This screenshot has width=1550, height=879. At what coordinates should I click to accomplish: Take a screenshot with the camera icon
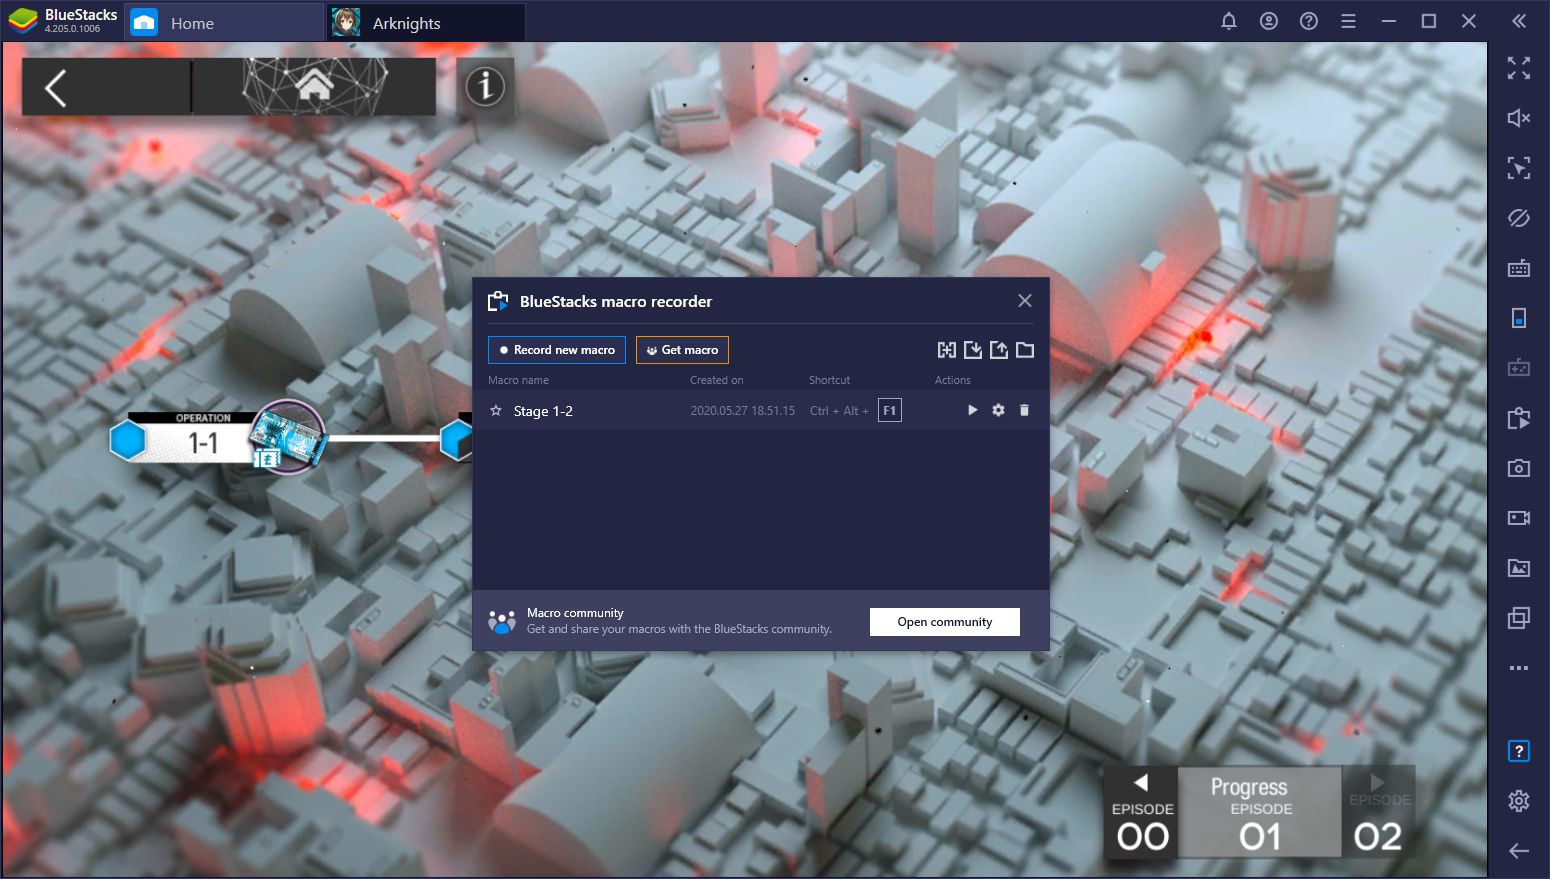coord(1519,468)
